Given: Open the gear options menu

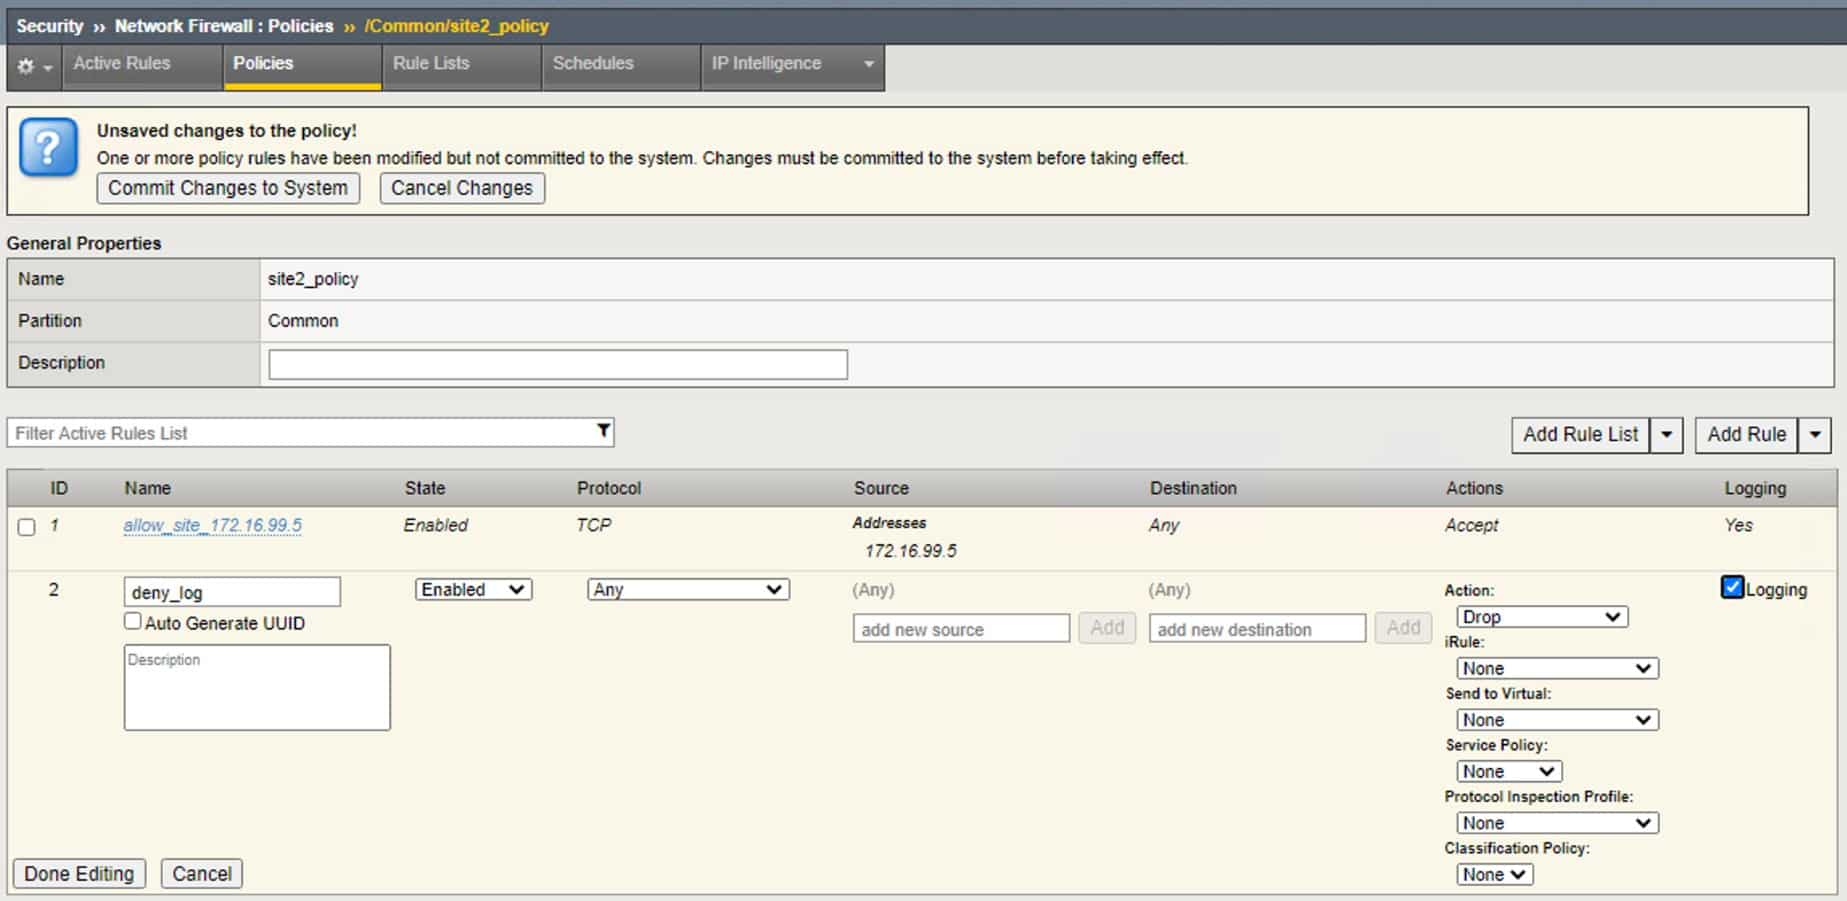Looking at the screenshot, I should (x=33, y=66).
